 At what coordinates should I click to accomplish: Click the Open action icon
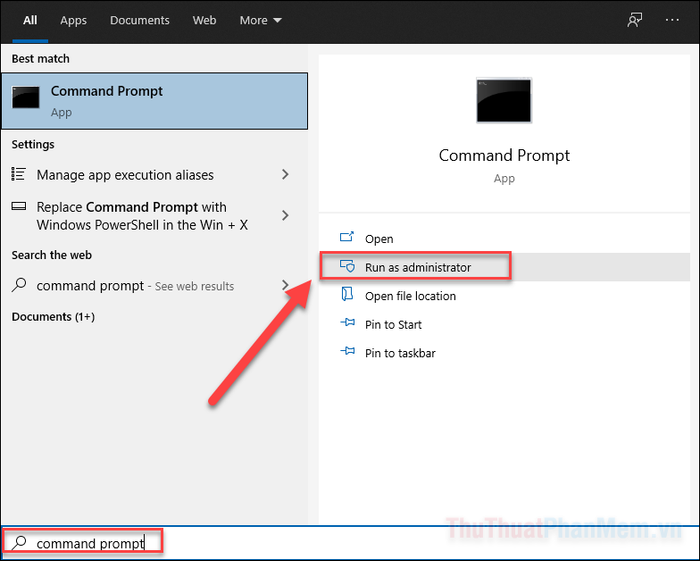point(347,237)
